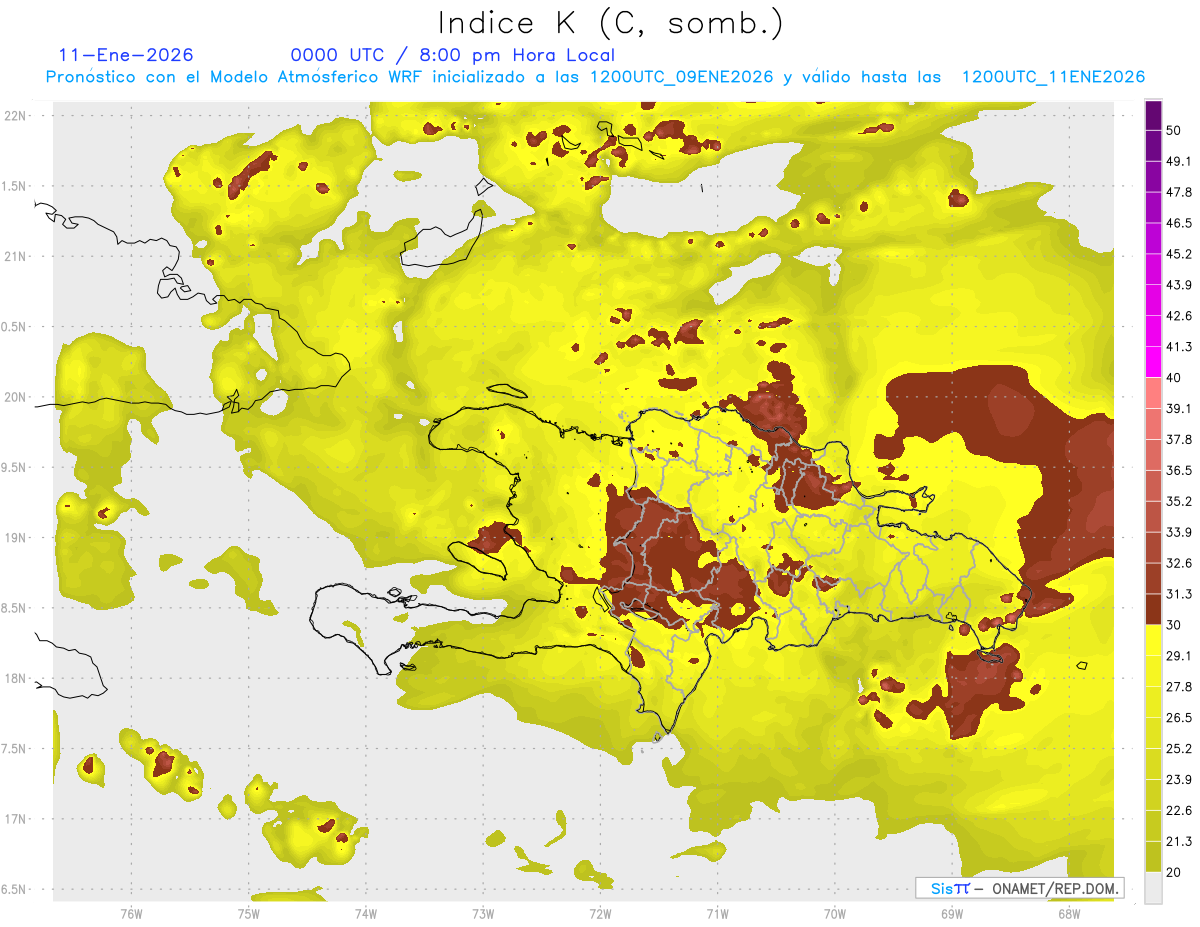Viewport: 1200px width, 927px height.
Task: Click the colorbar value '35.2'
Action: [x=1179, y=501]
